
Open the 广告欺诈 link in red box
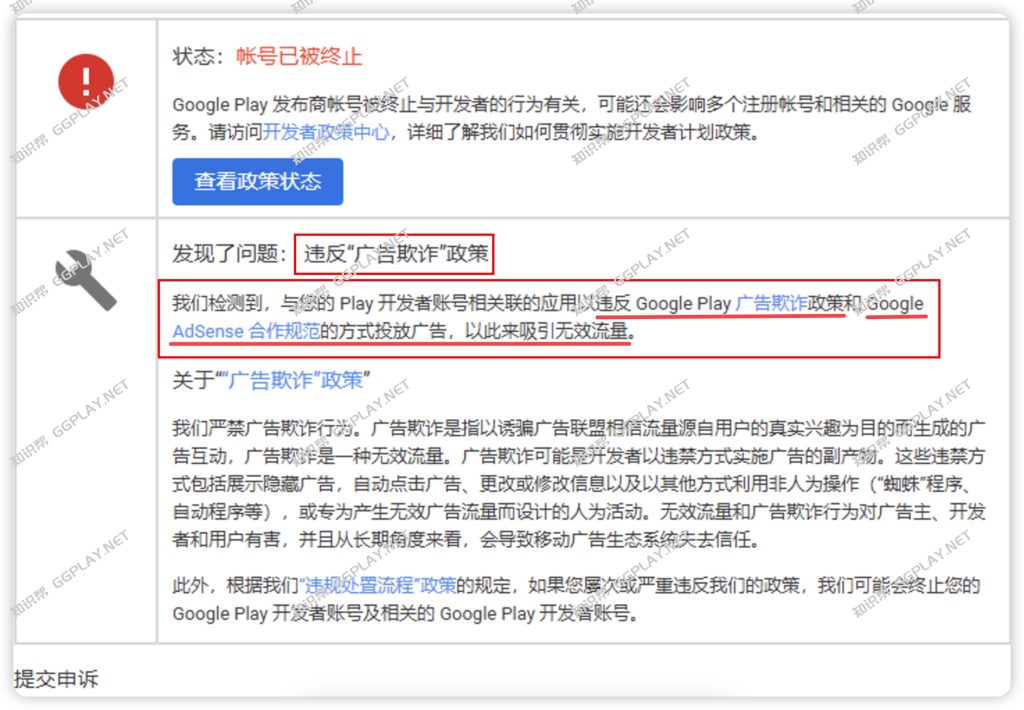[772, 304]
